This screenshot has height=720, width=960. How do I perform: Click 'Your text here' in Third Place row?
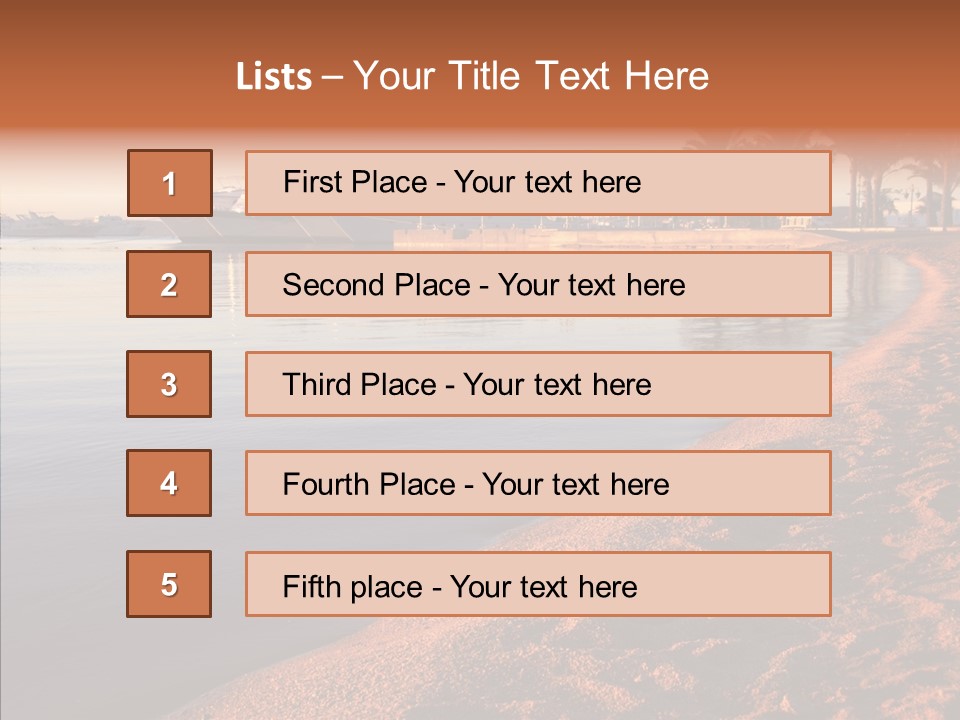(557, 385)
